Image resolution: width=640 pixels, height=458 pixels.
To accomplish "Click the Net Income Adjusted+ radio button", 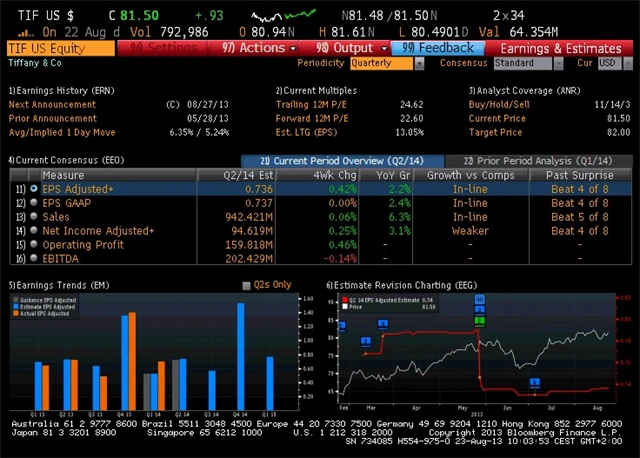I will pos(34,230).
